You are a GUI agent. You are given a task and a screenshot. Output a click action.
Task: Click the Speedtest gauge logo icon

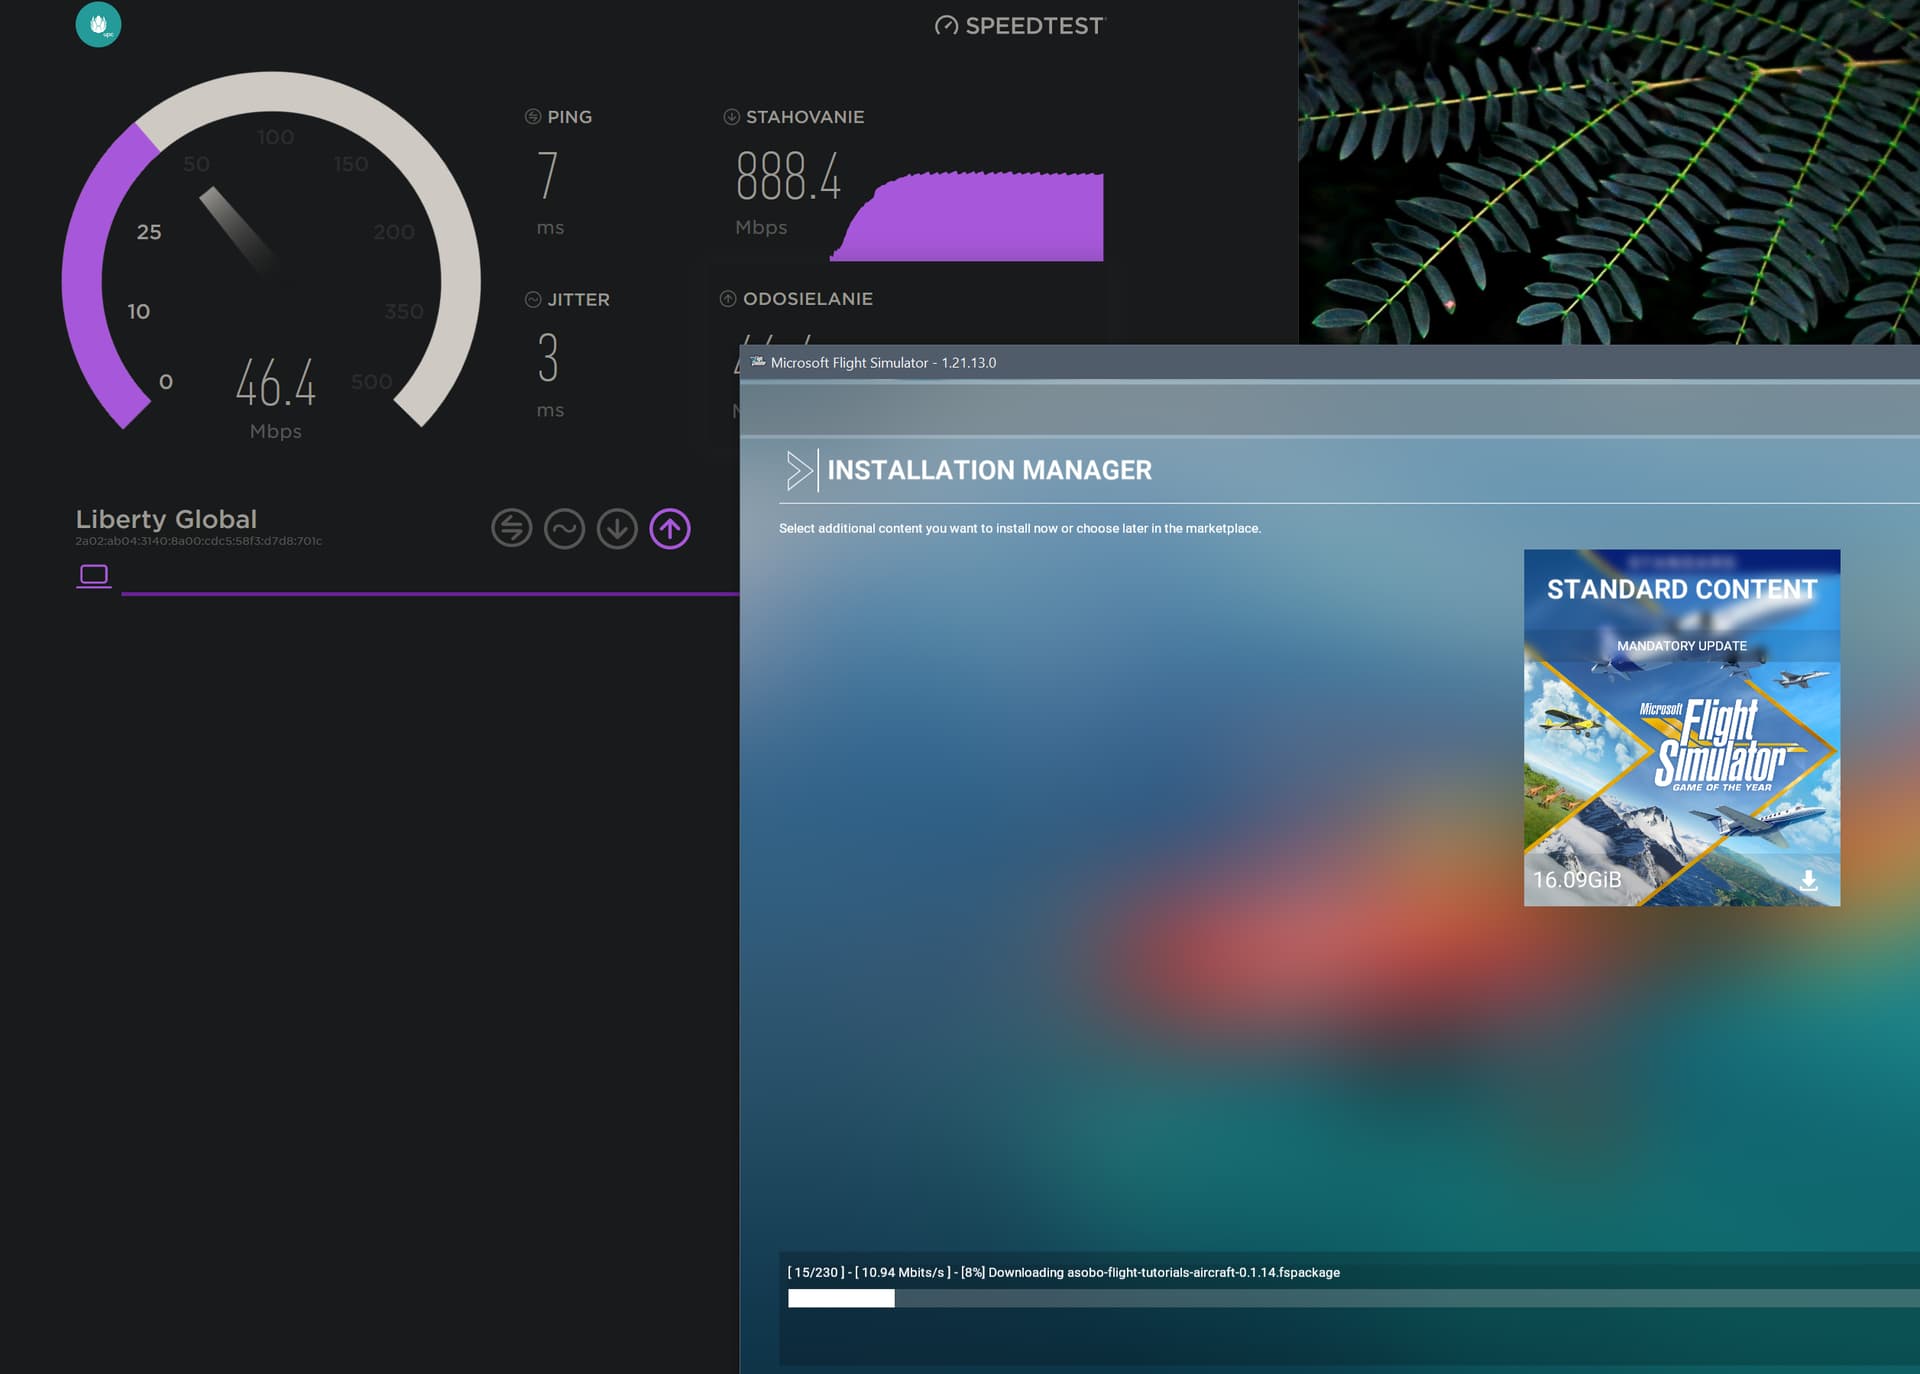click(945, 26)
